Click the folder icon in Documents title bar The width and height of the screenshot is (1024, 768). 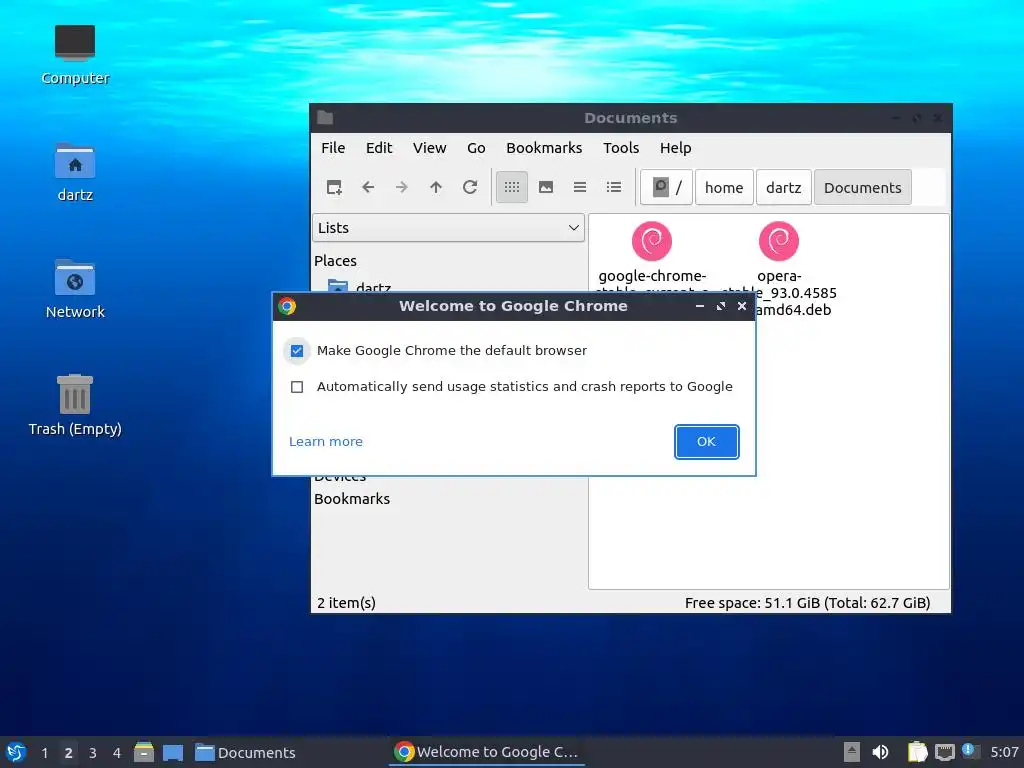(325, 118)
